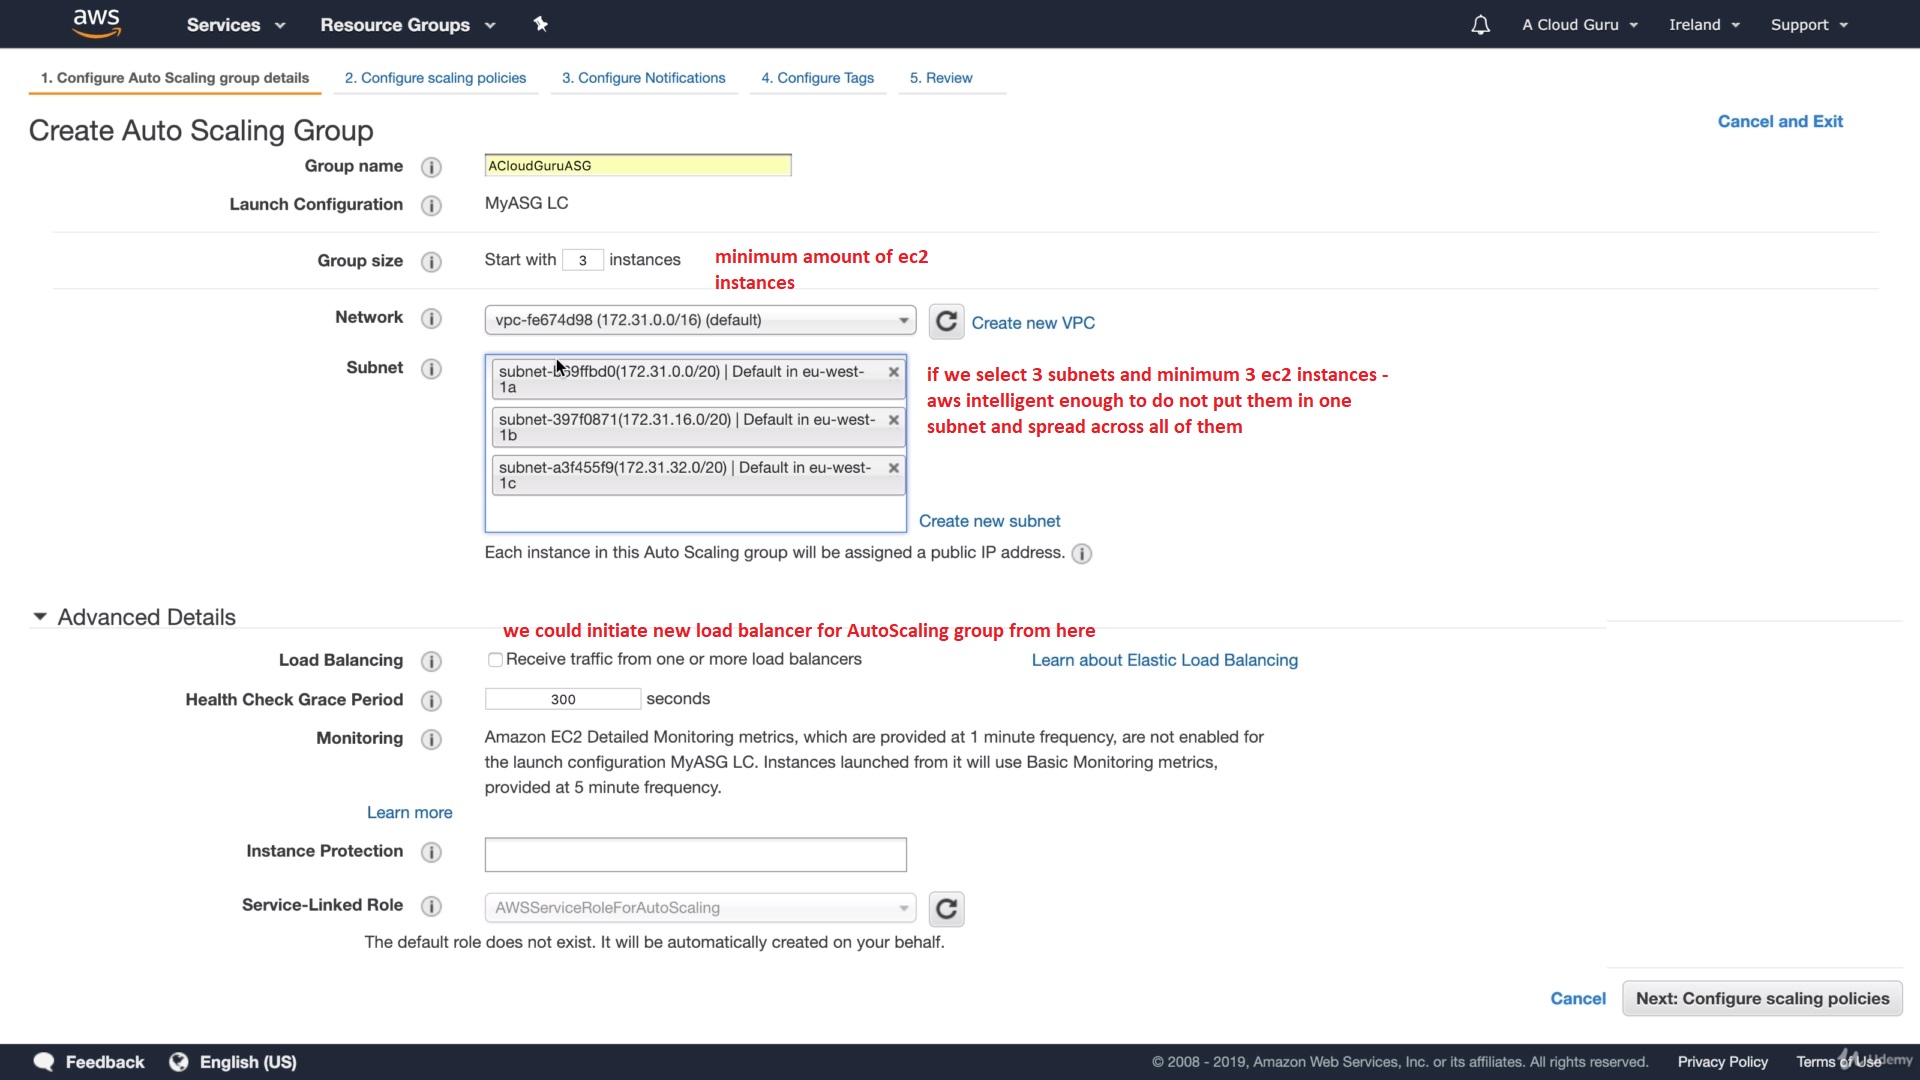Click refresh icon beside Service-Linked Role
The height and width of the screenshot is (1080, 1920).
(x=946, y=908)
